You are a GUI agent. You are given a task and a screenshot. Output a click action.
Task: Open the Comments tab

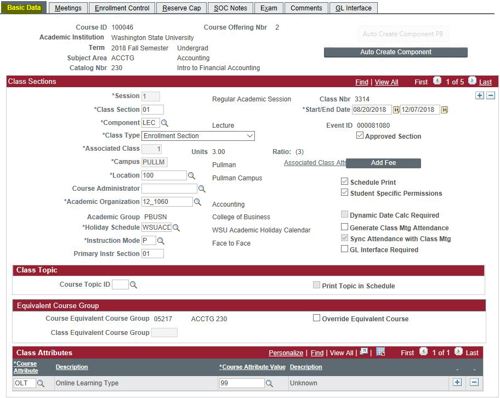point(306,8)
